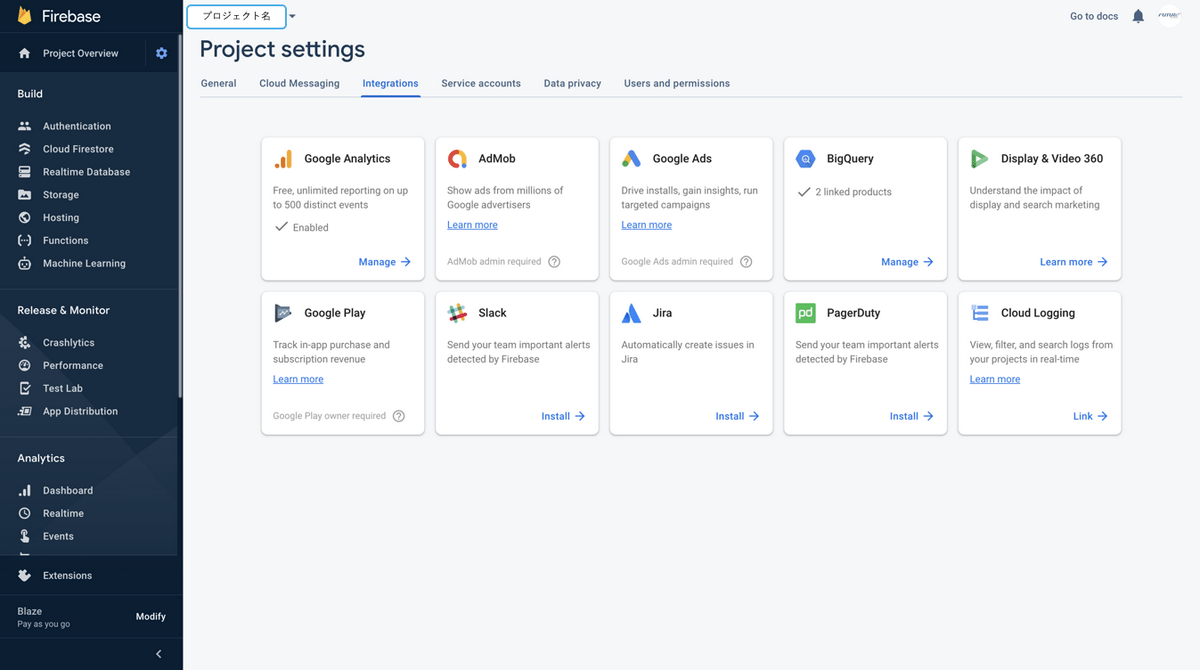Image resolution: width=1200 pixels, height=670 pixels.
Task: Click Modify next to Blaze plan
Action: [151, 617]
